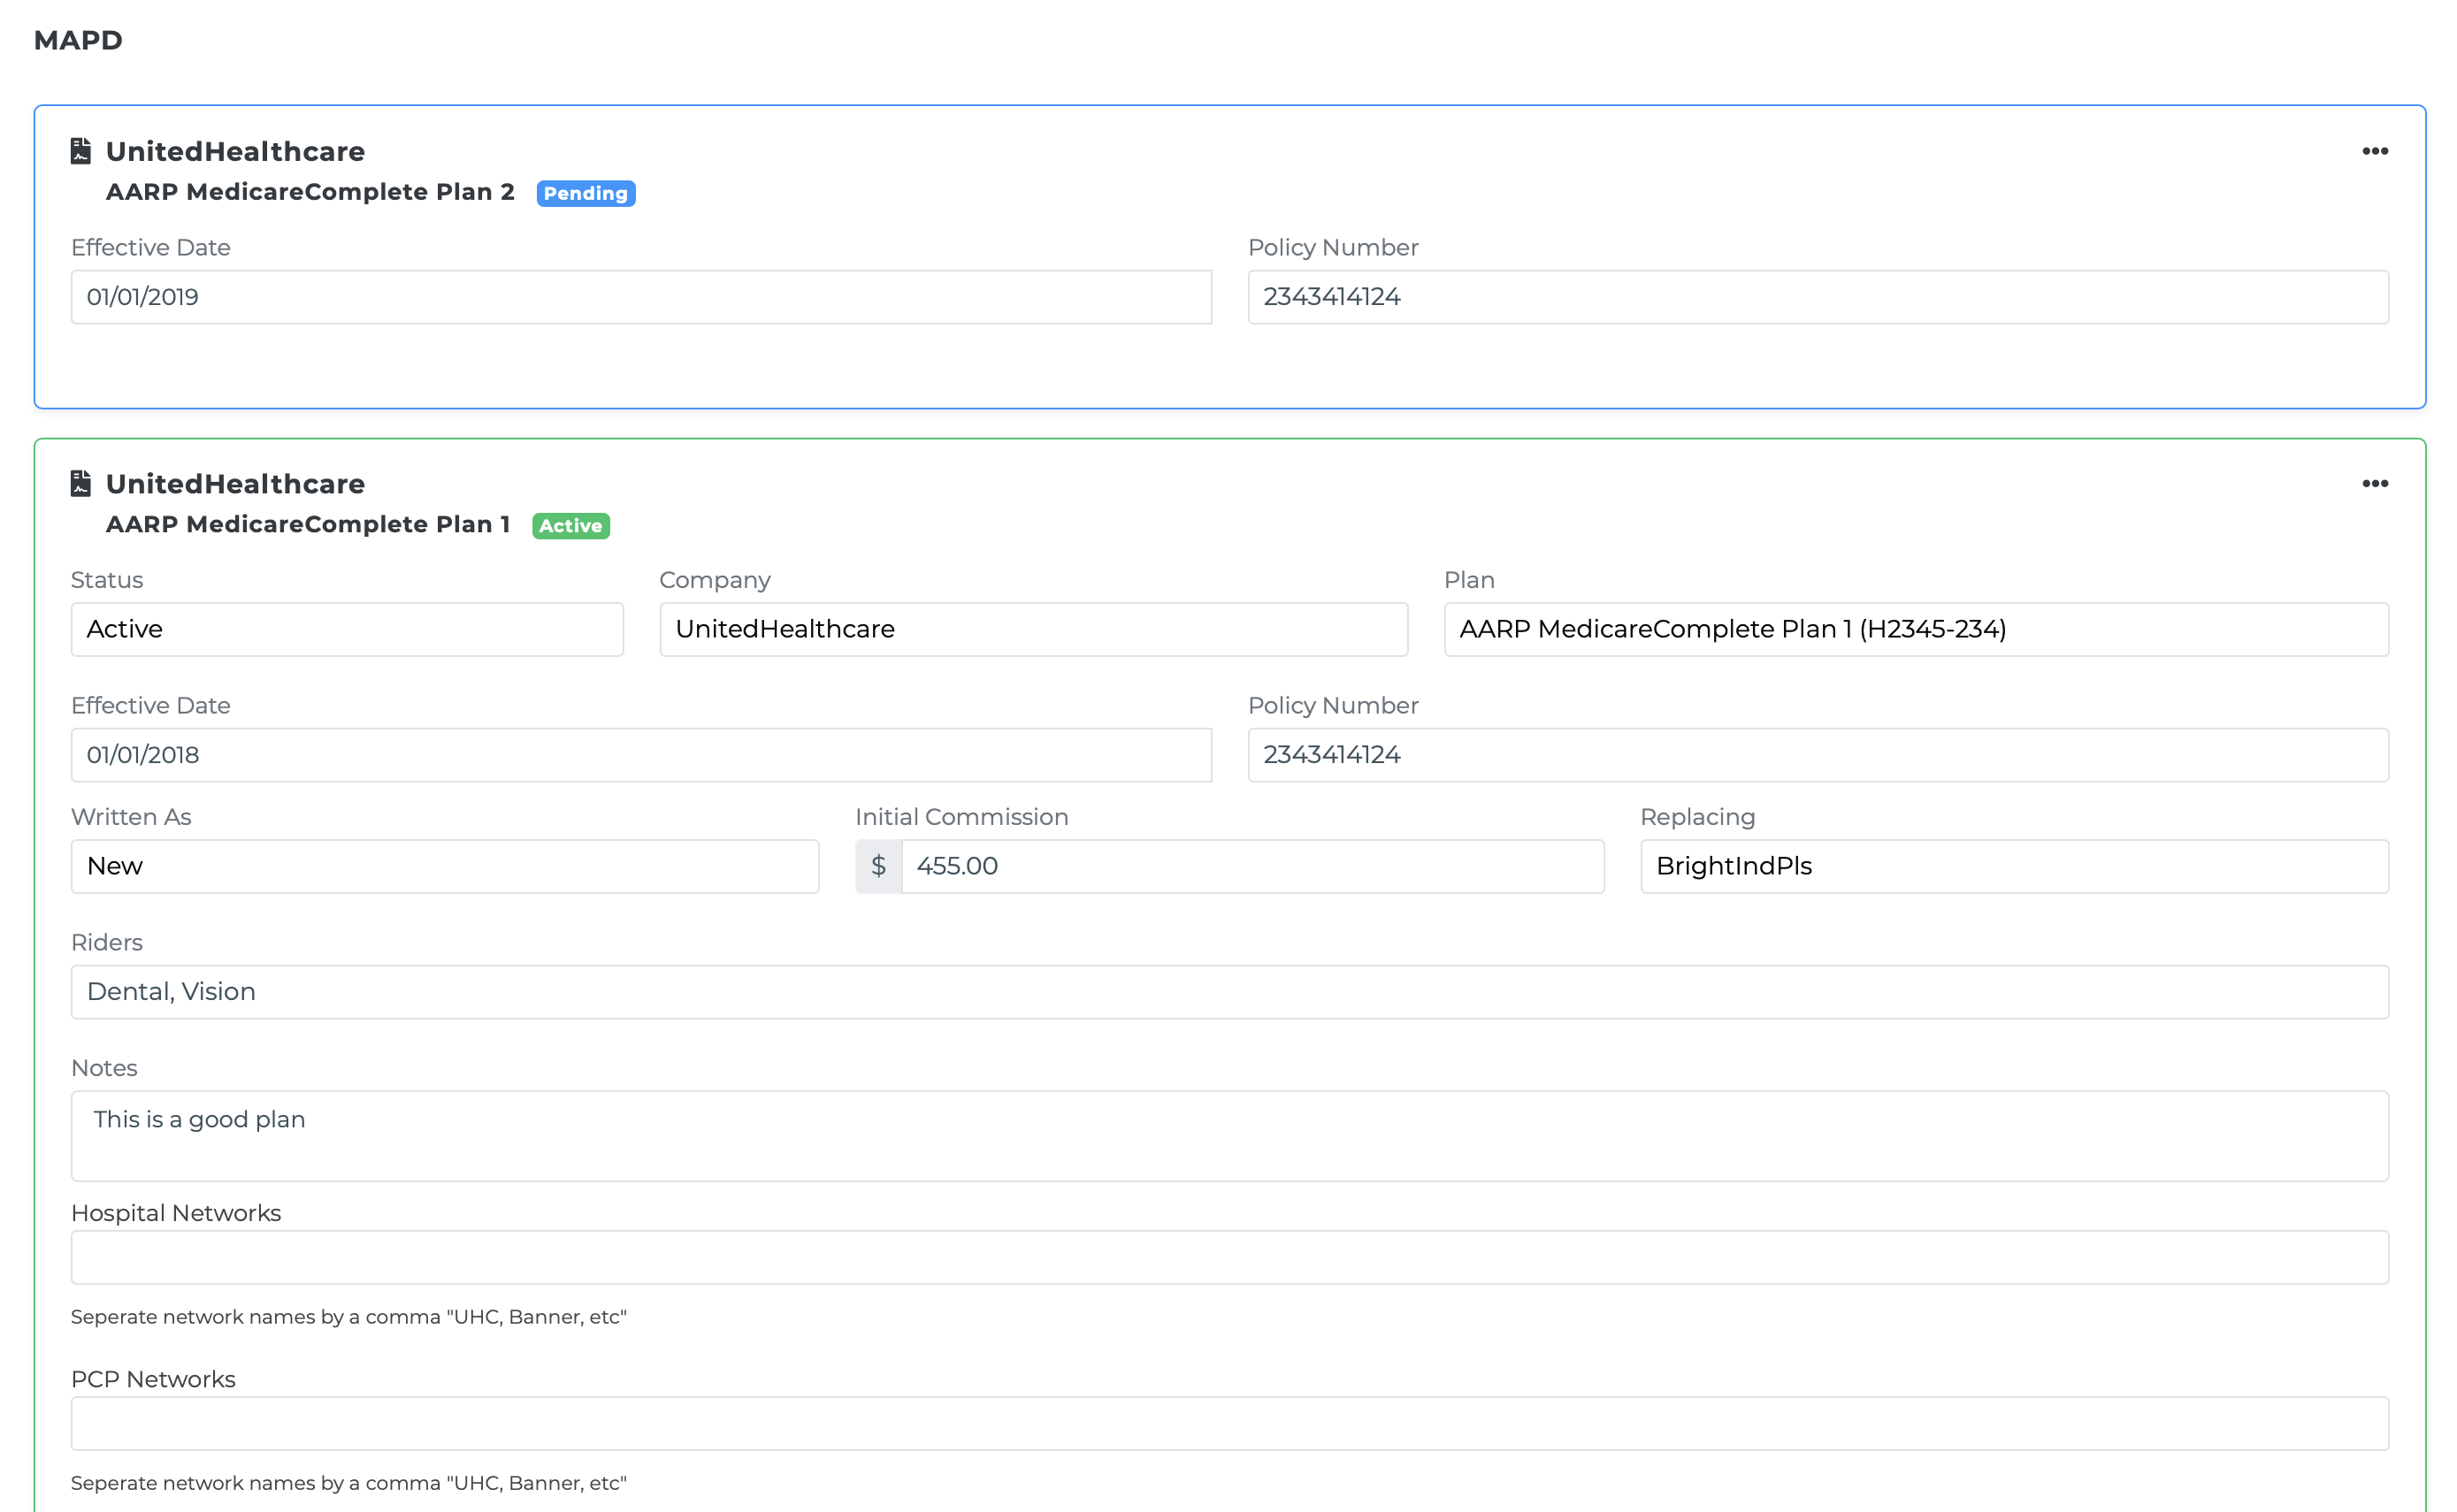Image resolution: width=2457 pixels, height=1512 pixels.
Task: Click the MAPD section heading
Action: (78, 40)
